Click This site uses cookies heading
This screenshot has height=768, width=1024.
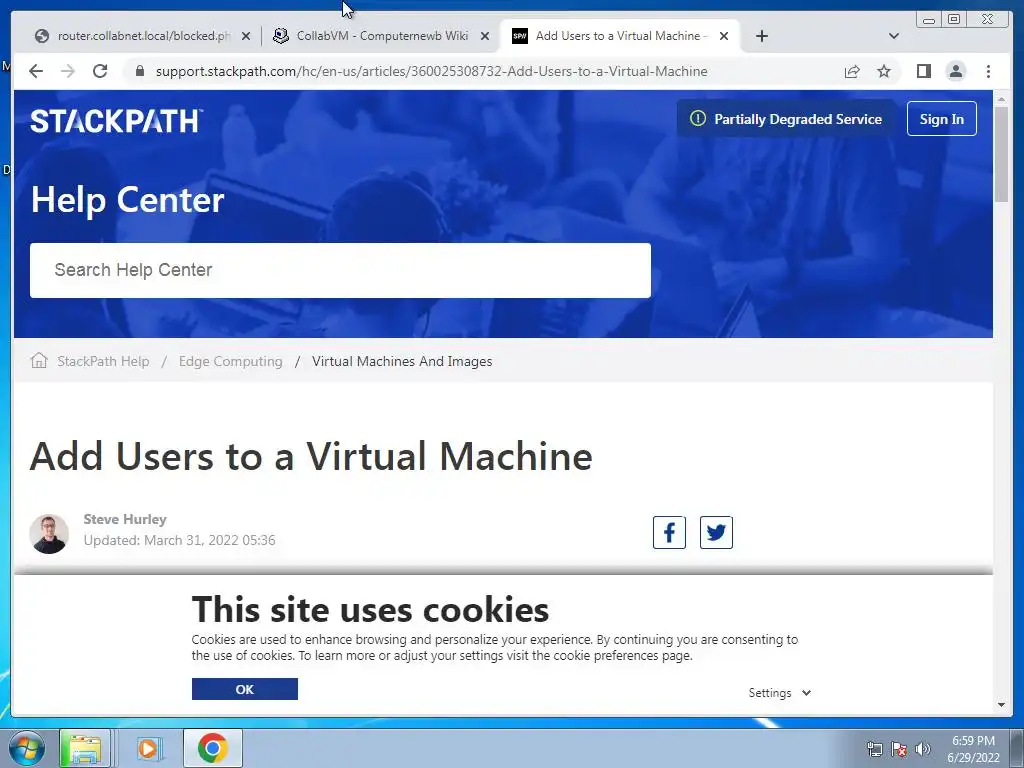click(370, 609)
